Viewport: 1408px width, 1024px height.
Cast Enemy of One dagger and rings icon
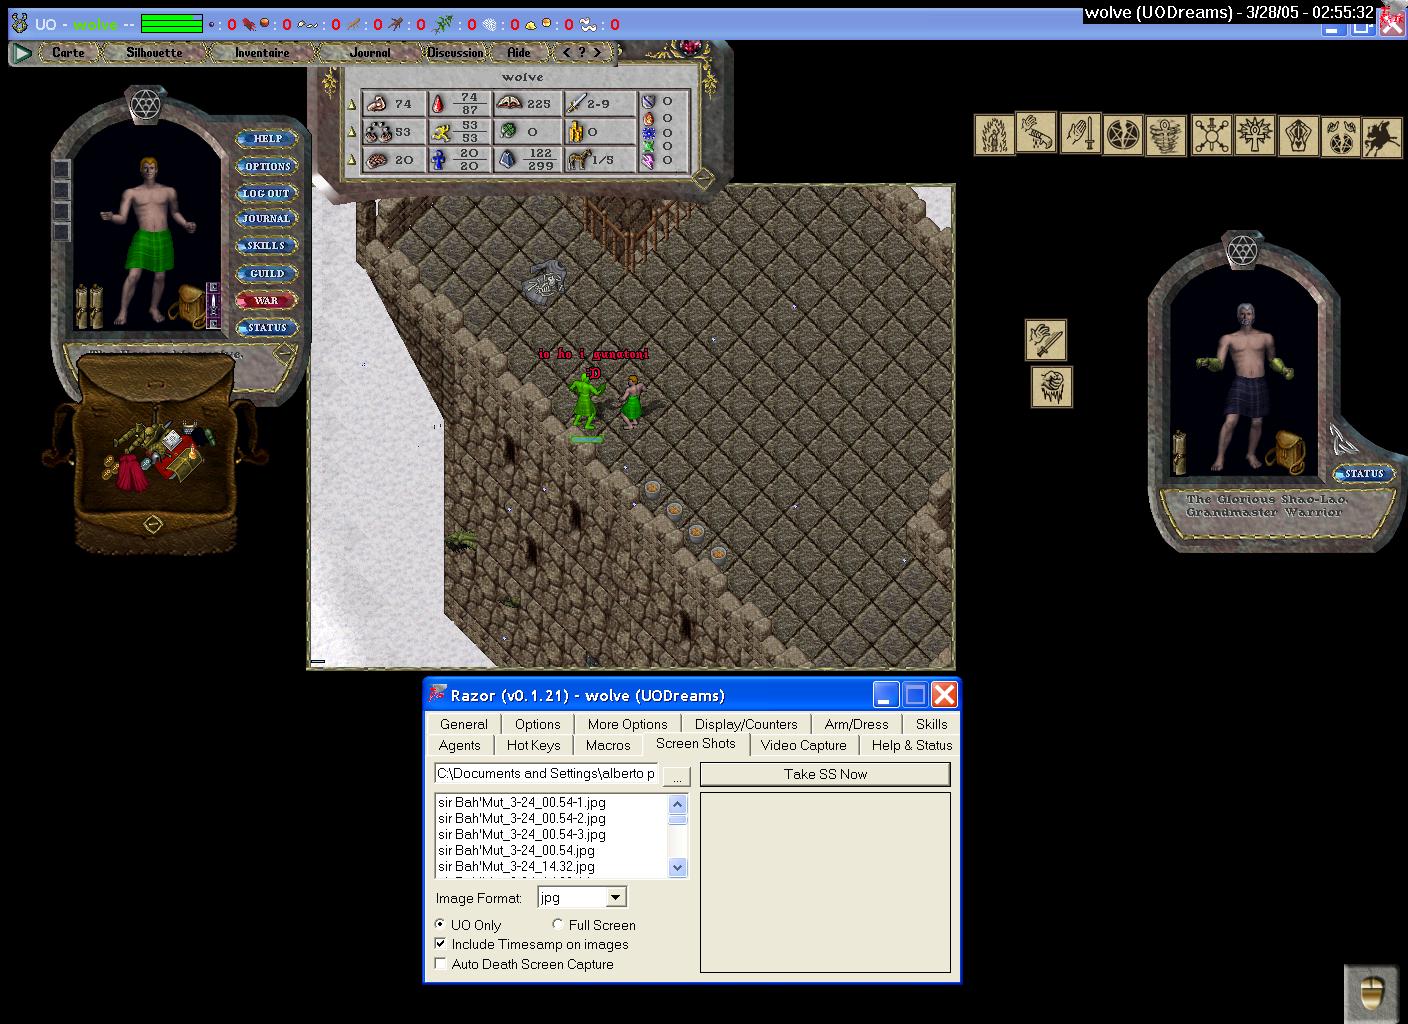pos(1211,135)
